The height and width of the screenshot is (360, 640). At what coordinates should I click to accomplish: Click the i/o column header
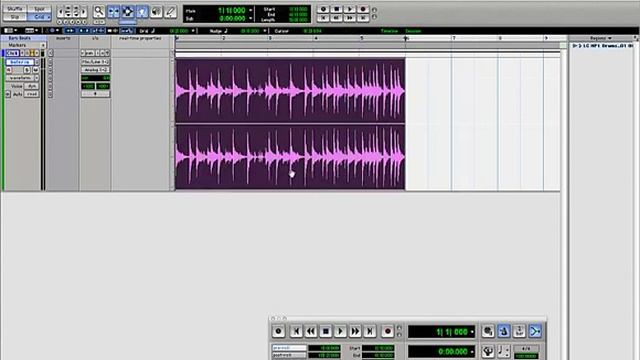coord(95,38)
